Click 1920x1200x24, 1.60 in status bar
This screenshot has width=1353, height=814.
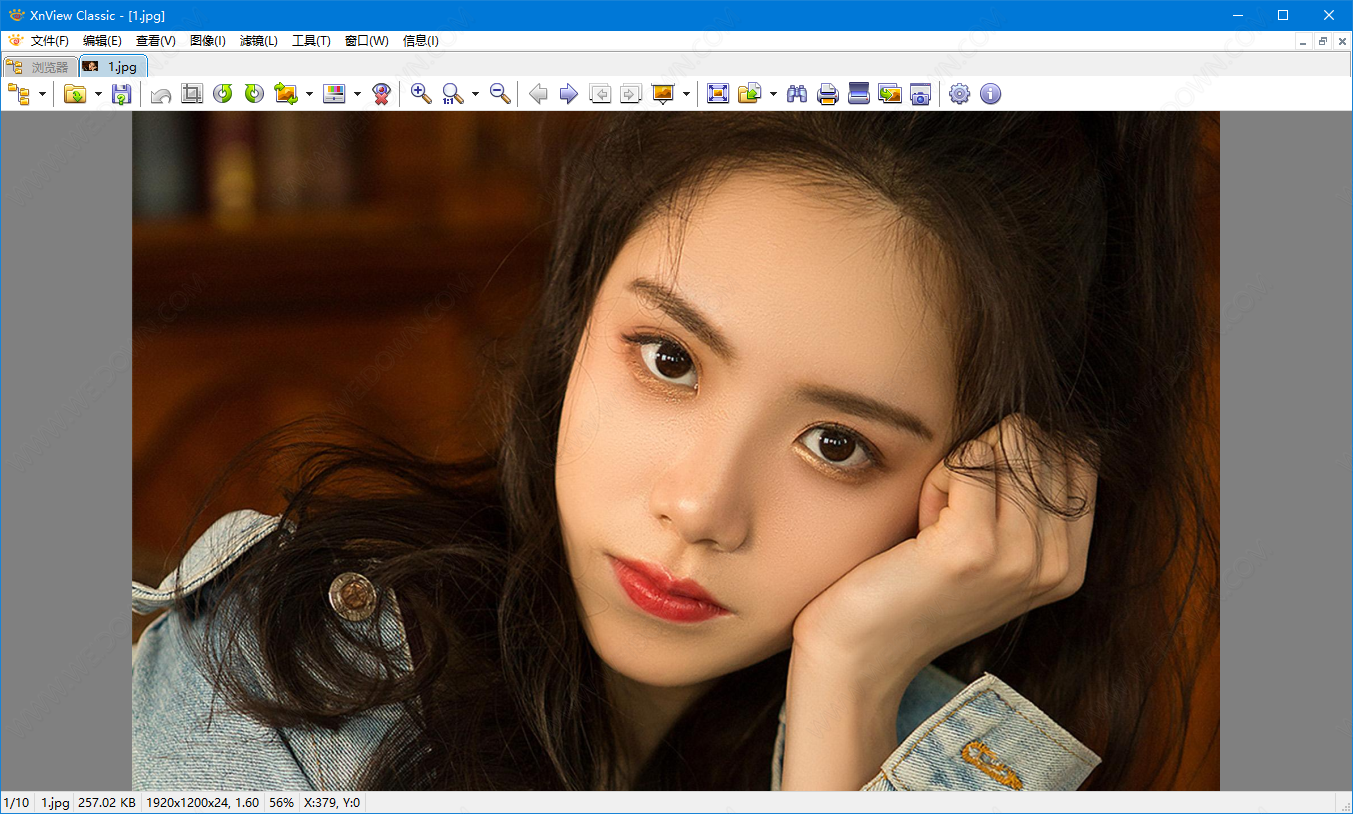tap(203, 803)
